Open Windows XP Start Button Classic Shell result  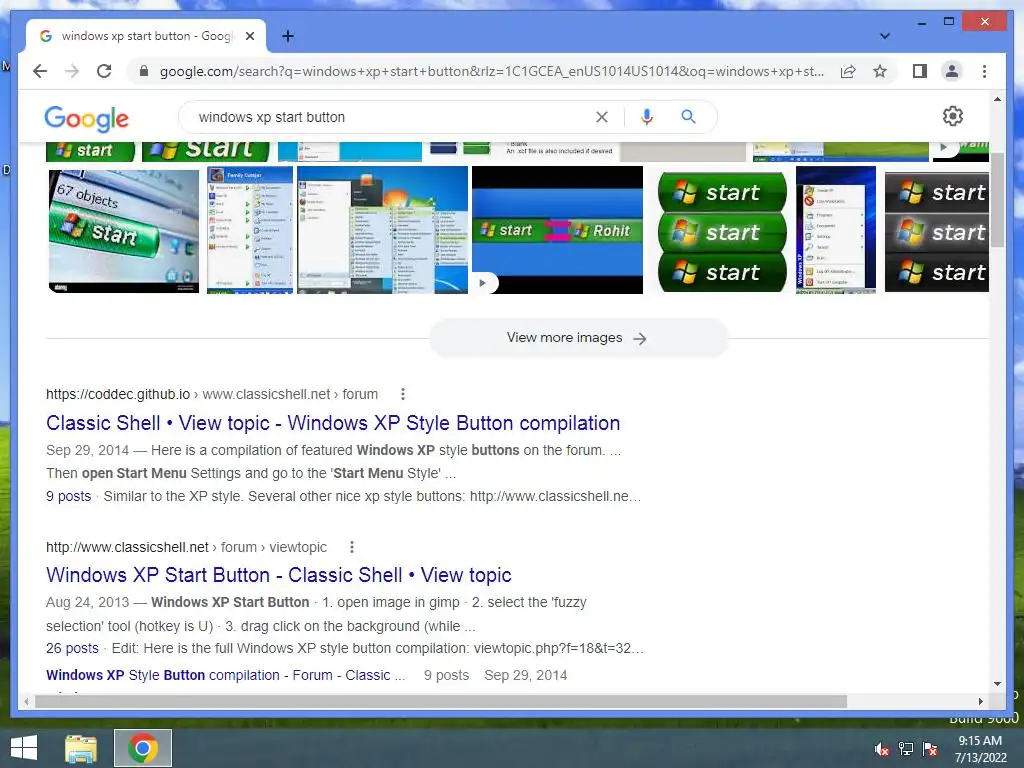[279, 575]
